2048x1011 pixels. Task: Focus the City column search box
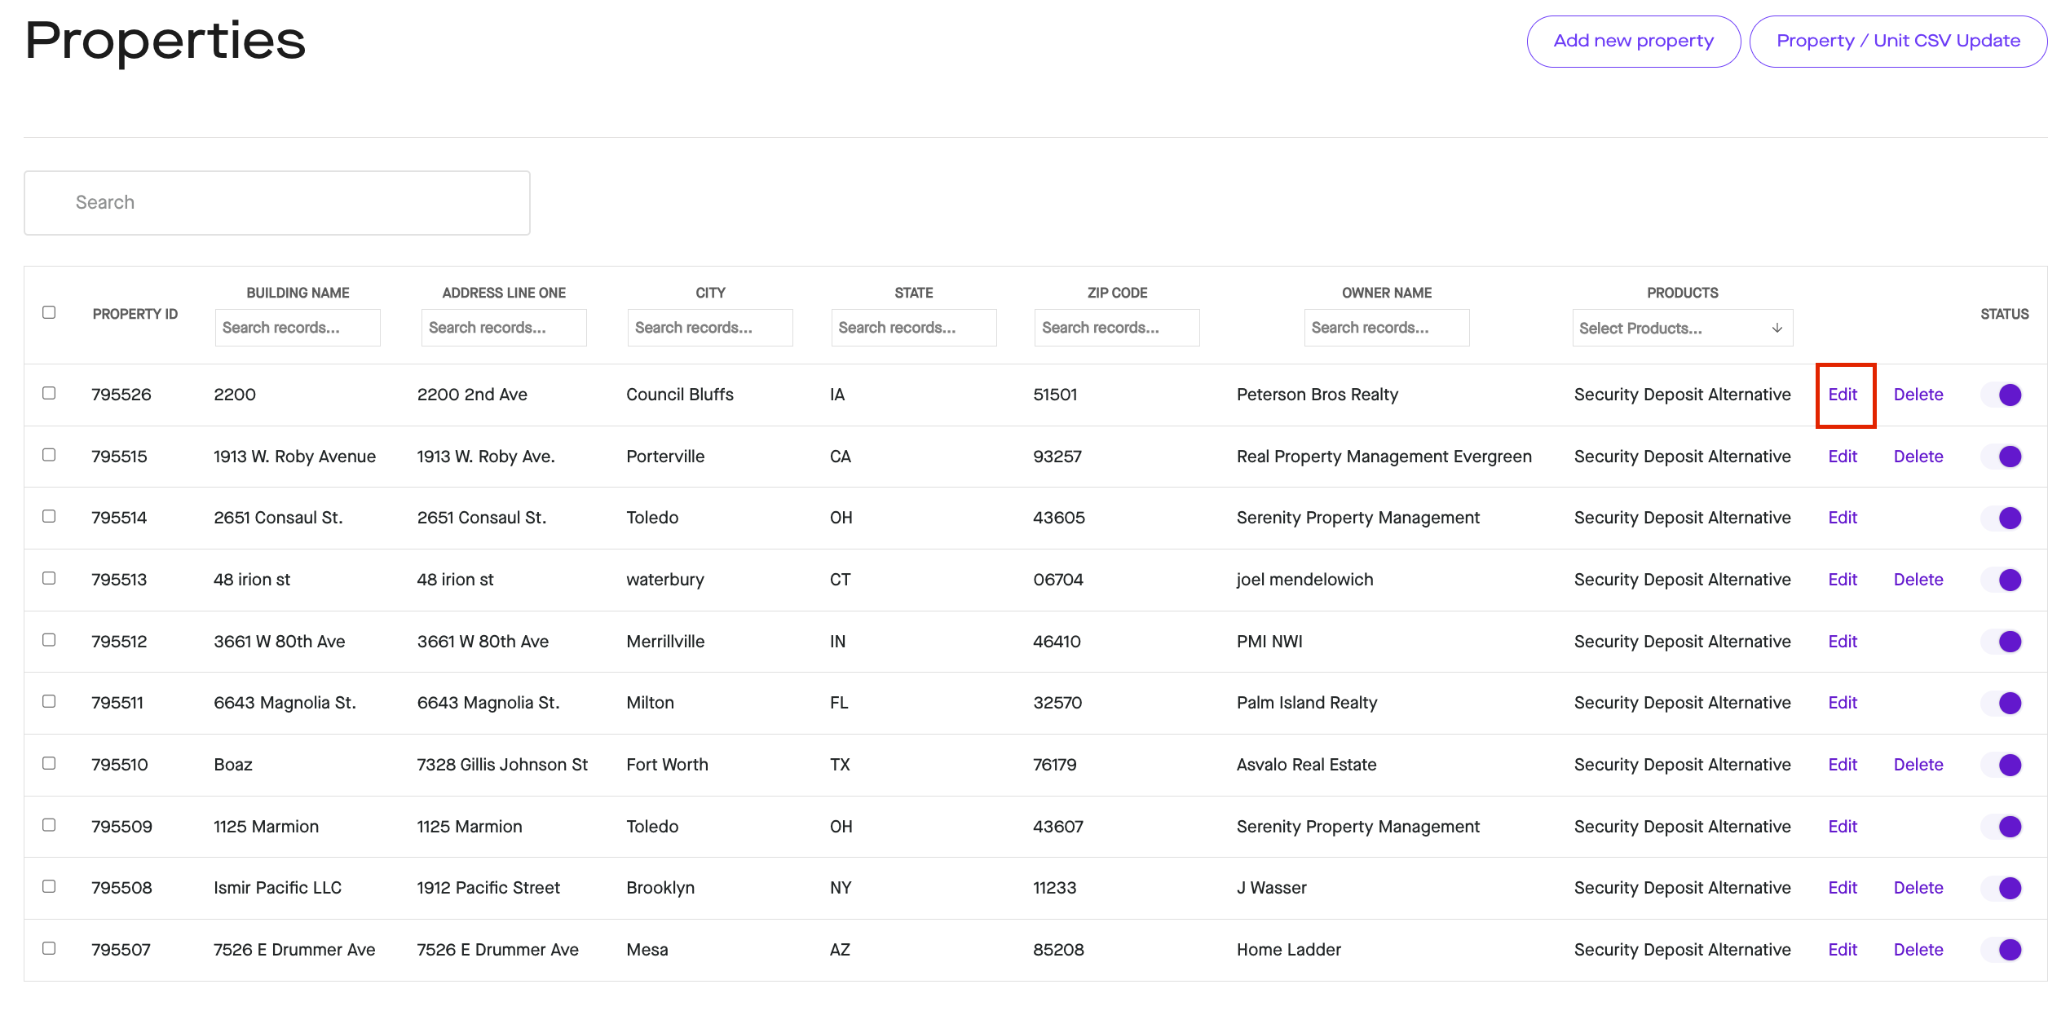(710, 328)
